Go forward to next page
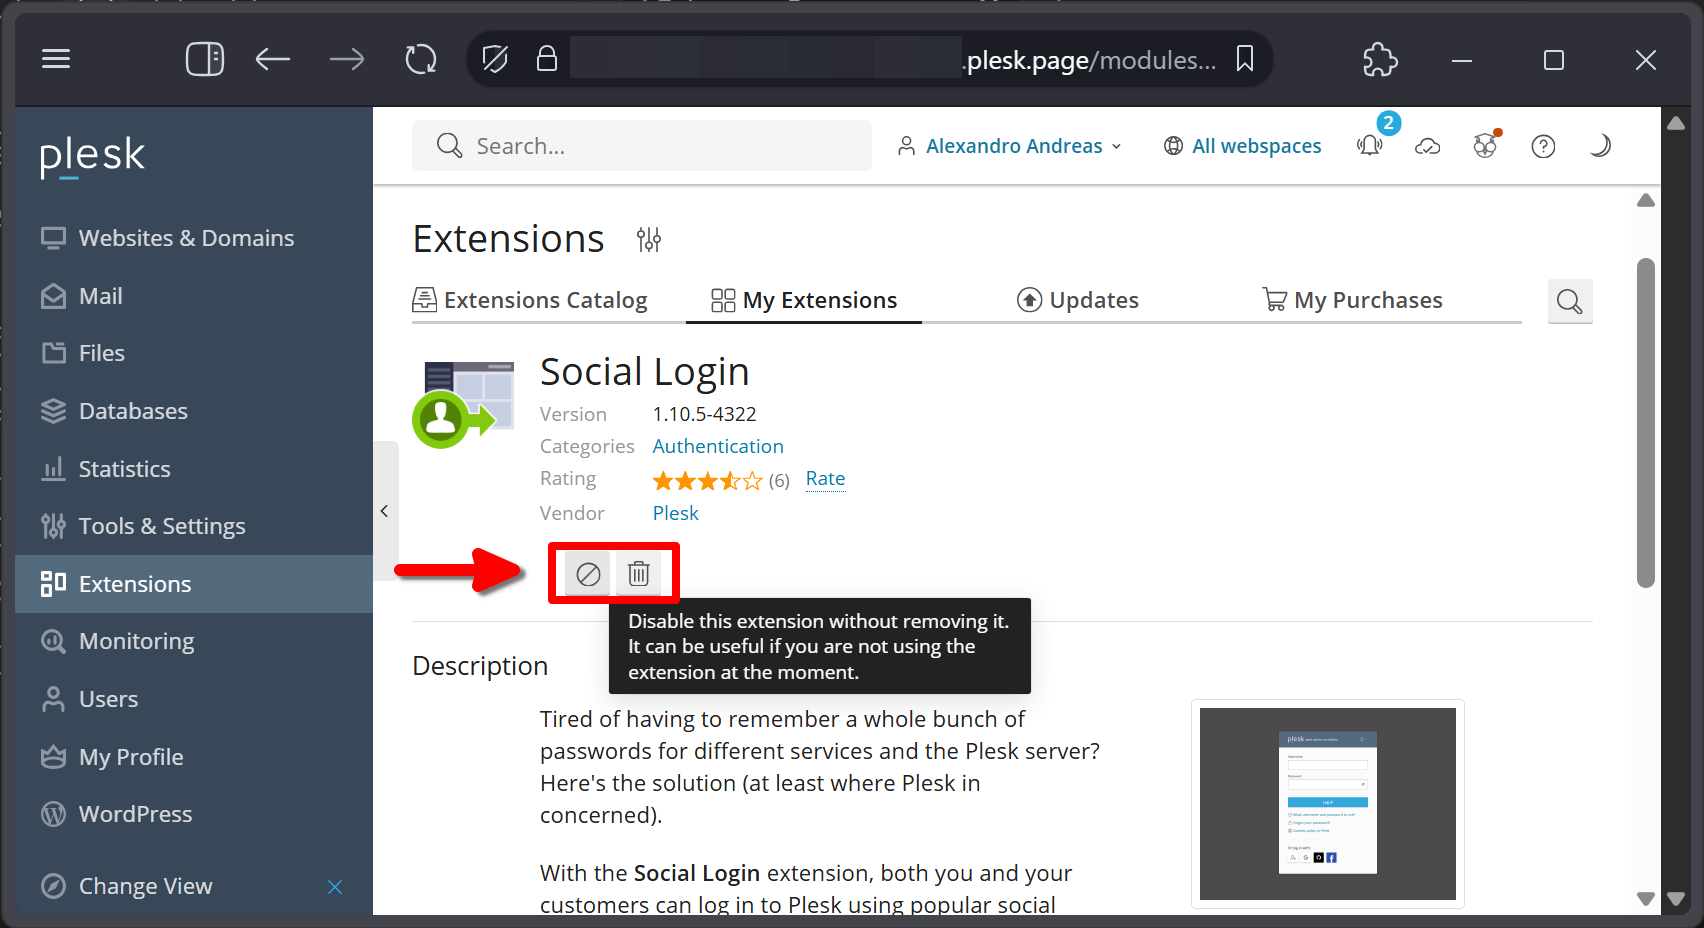1704x928 pixels. pos(347,59)
